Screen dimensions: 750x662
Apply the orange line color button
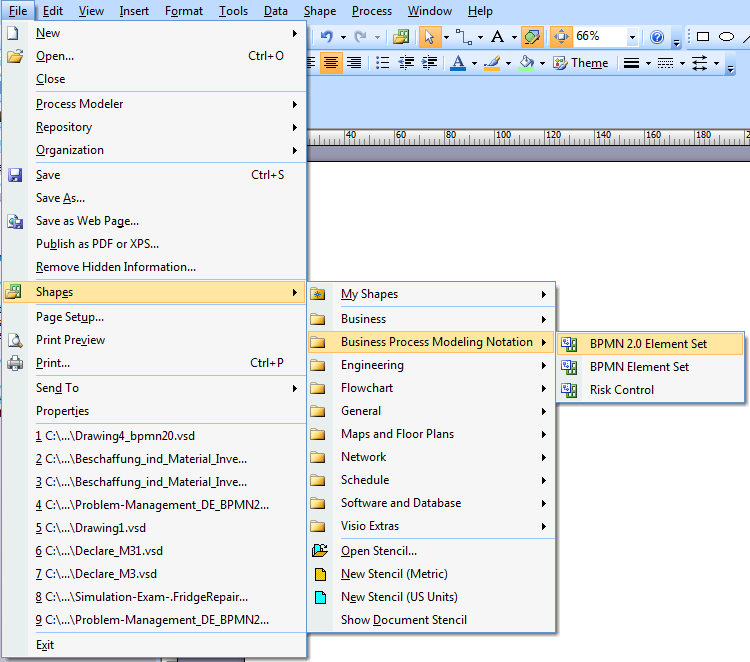(x=492, y=63)
